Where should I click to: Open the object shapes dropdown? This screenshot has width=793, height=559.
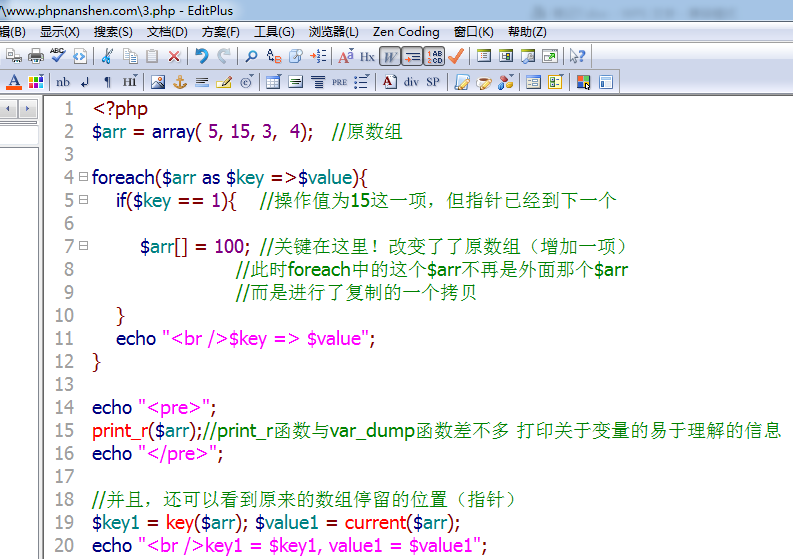coord(506,82)
